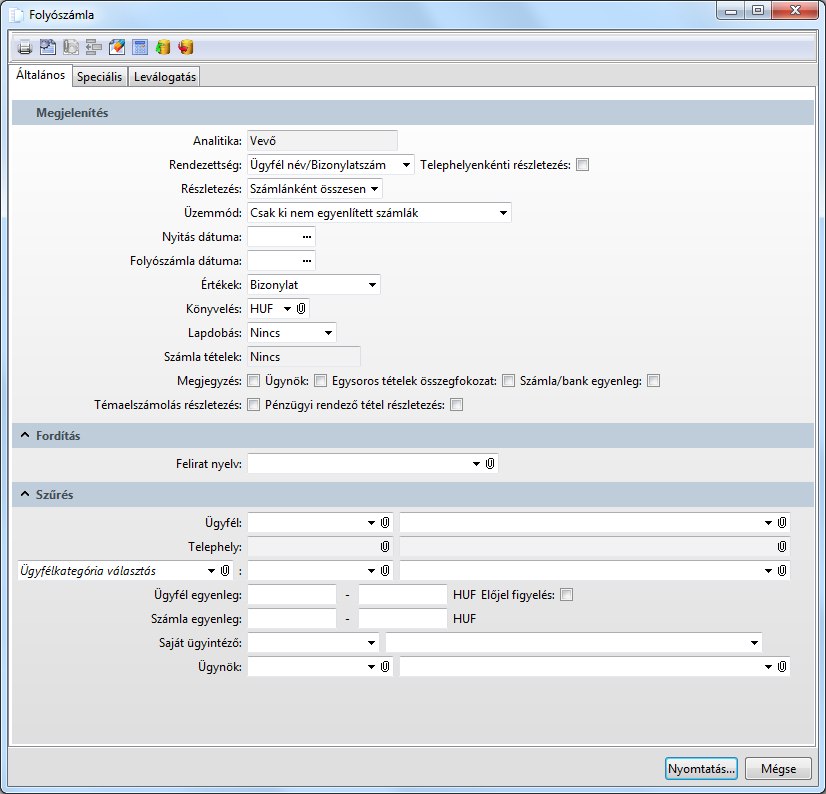Click paperclip on Telephely code field
Viewport: 826px width, 794px height.
point(385,547)
